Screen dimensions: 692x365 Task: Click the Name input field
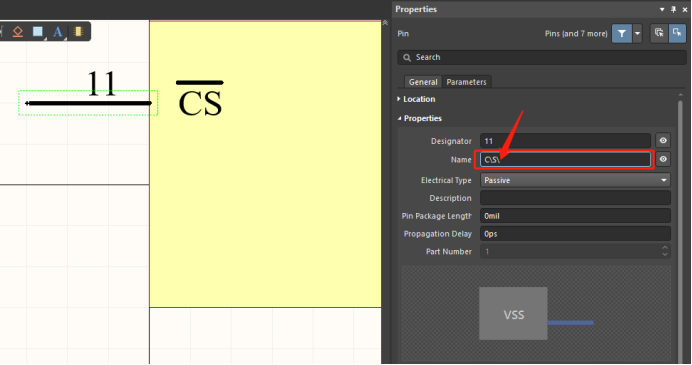click(565, 159)
